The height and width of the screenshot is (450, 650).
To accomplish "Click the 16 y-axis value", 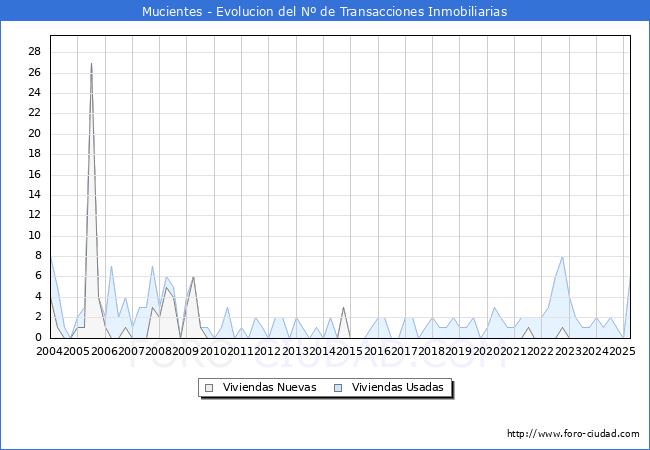I will point(35,174).
